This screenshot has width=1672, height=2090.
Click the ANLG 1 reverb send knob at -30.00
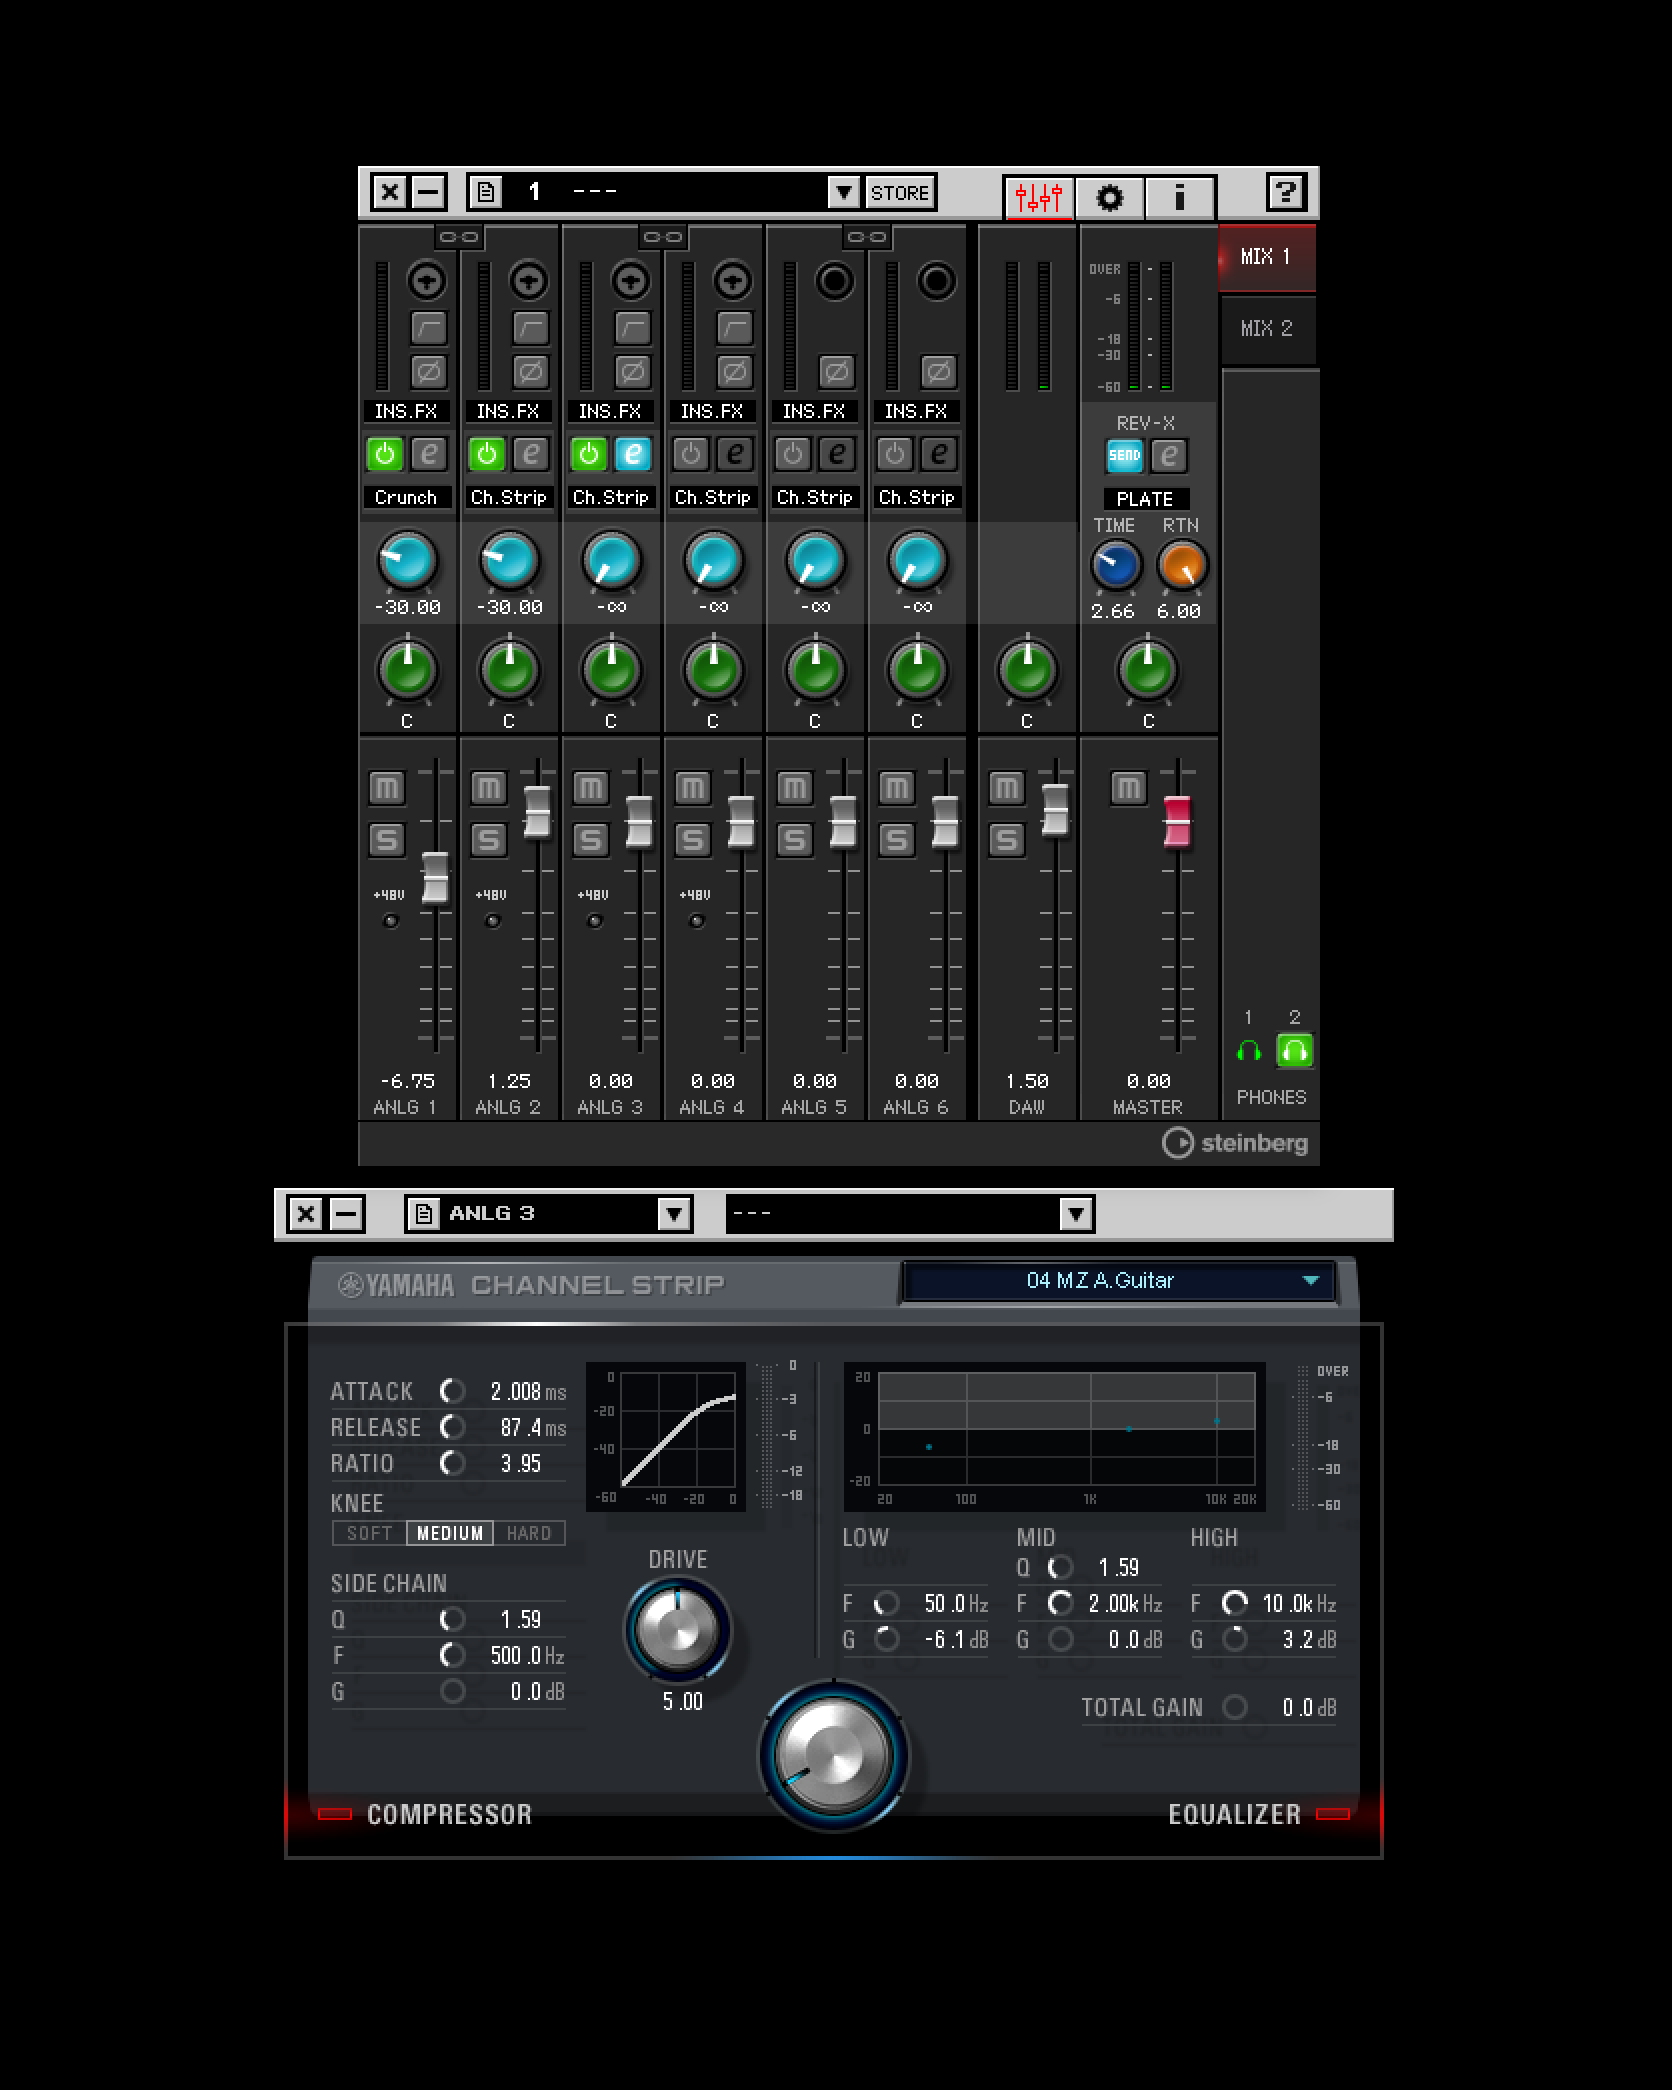[407, 561]
